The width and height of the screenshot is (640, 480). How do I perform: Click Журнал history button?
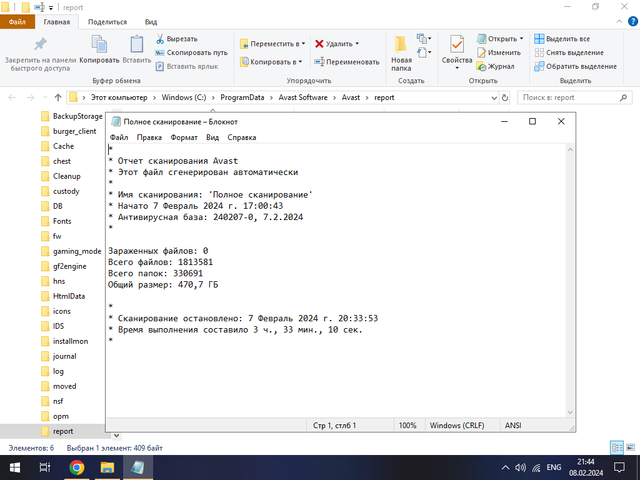coord(495,66)
